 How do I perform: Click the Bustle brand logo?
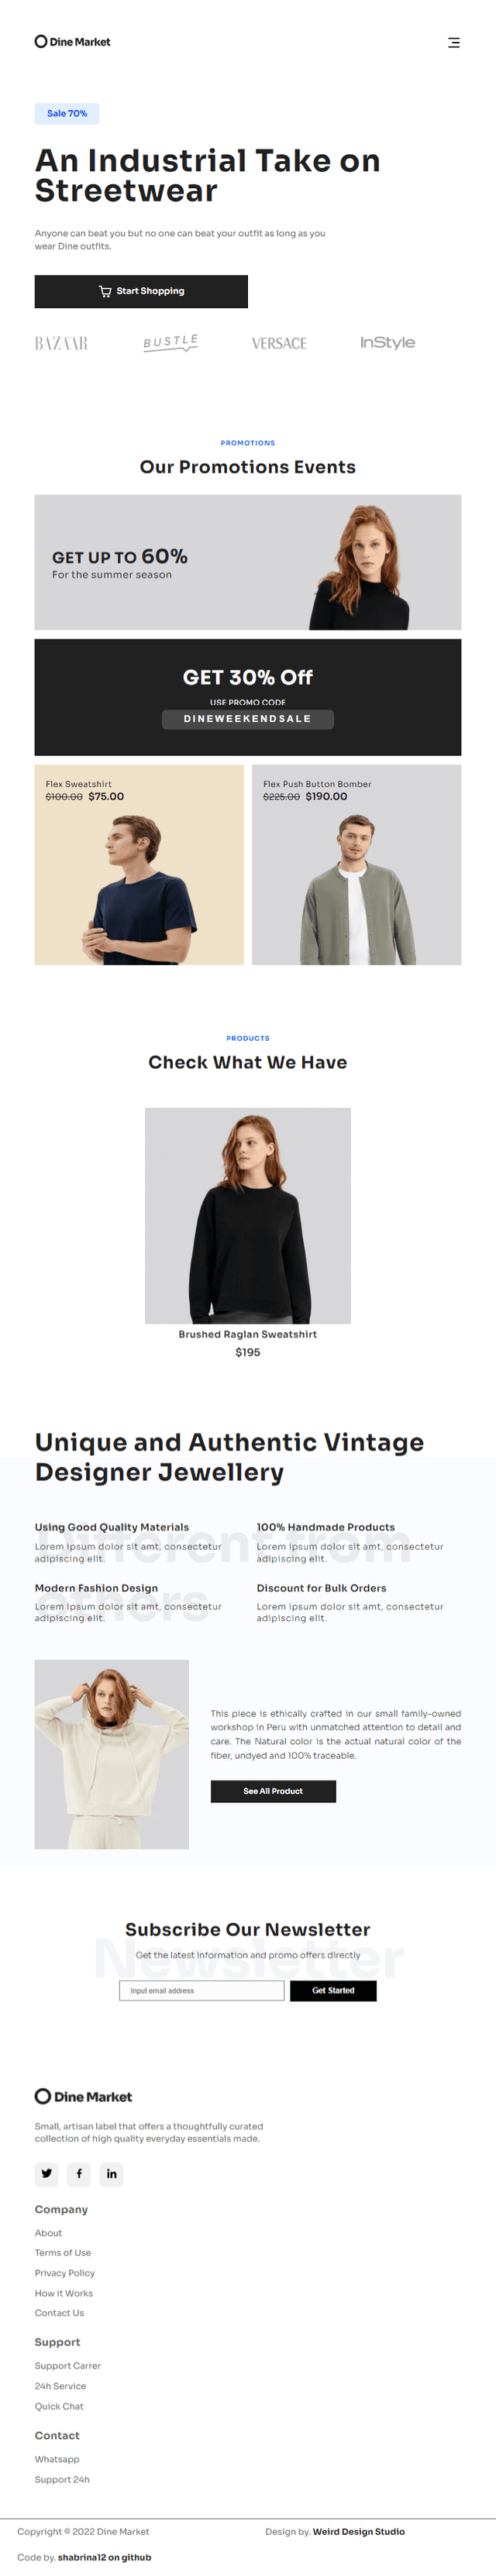(x=171, y=343)
